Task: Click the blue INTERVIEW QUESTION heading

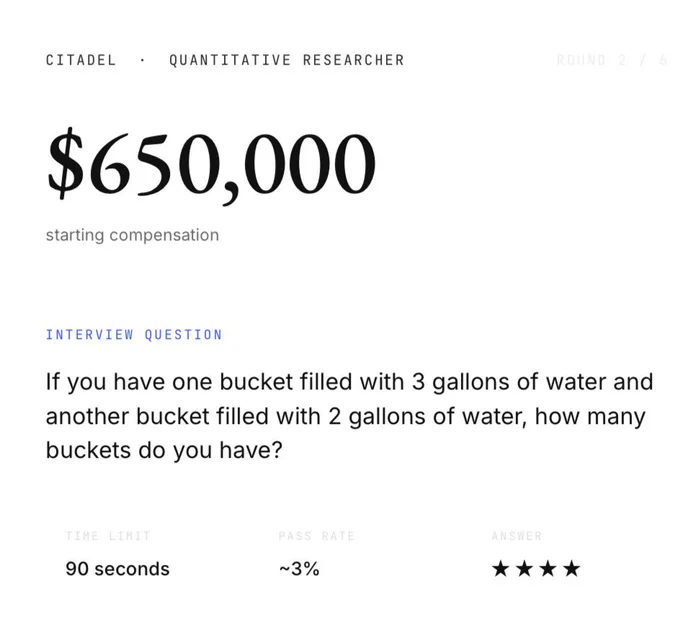Action: click(134, 334)
